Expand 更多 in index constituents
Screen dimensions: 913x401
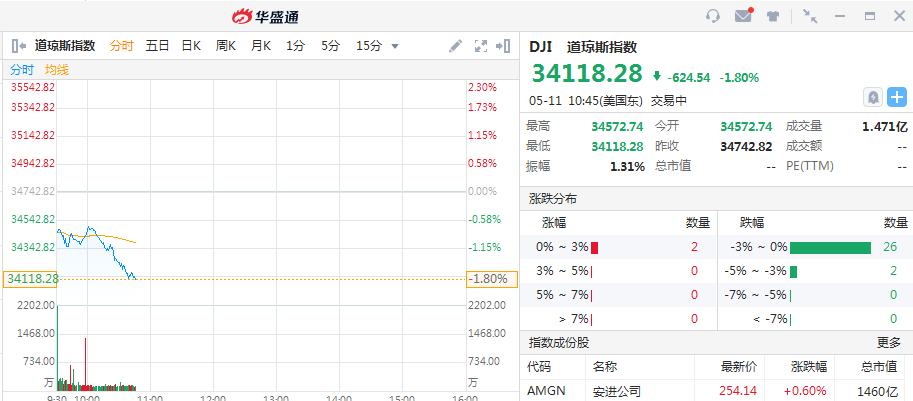pyautogui.click(x=888, y=342)
